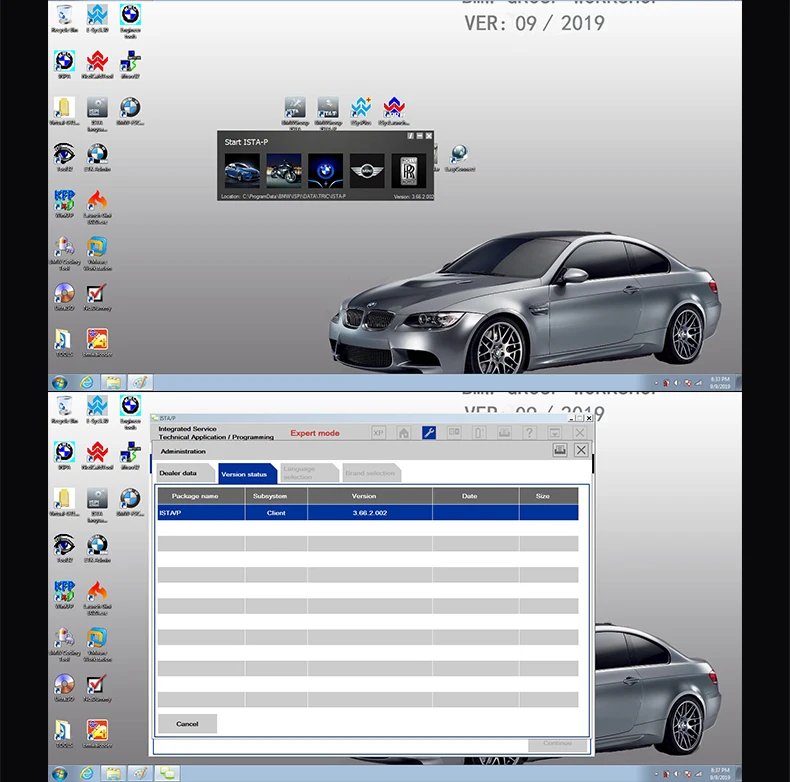790x782 pixels.
Task: Open the Brand selection tab
Action: 371,473
